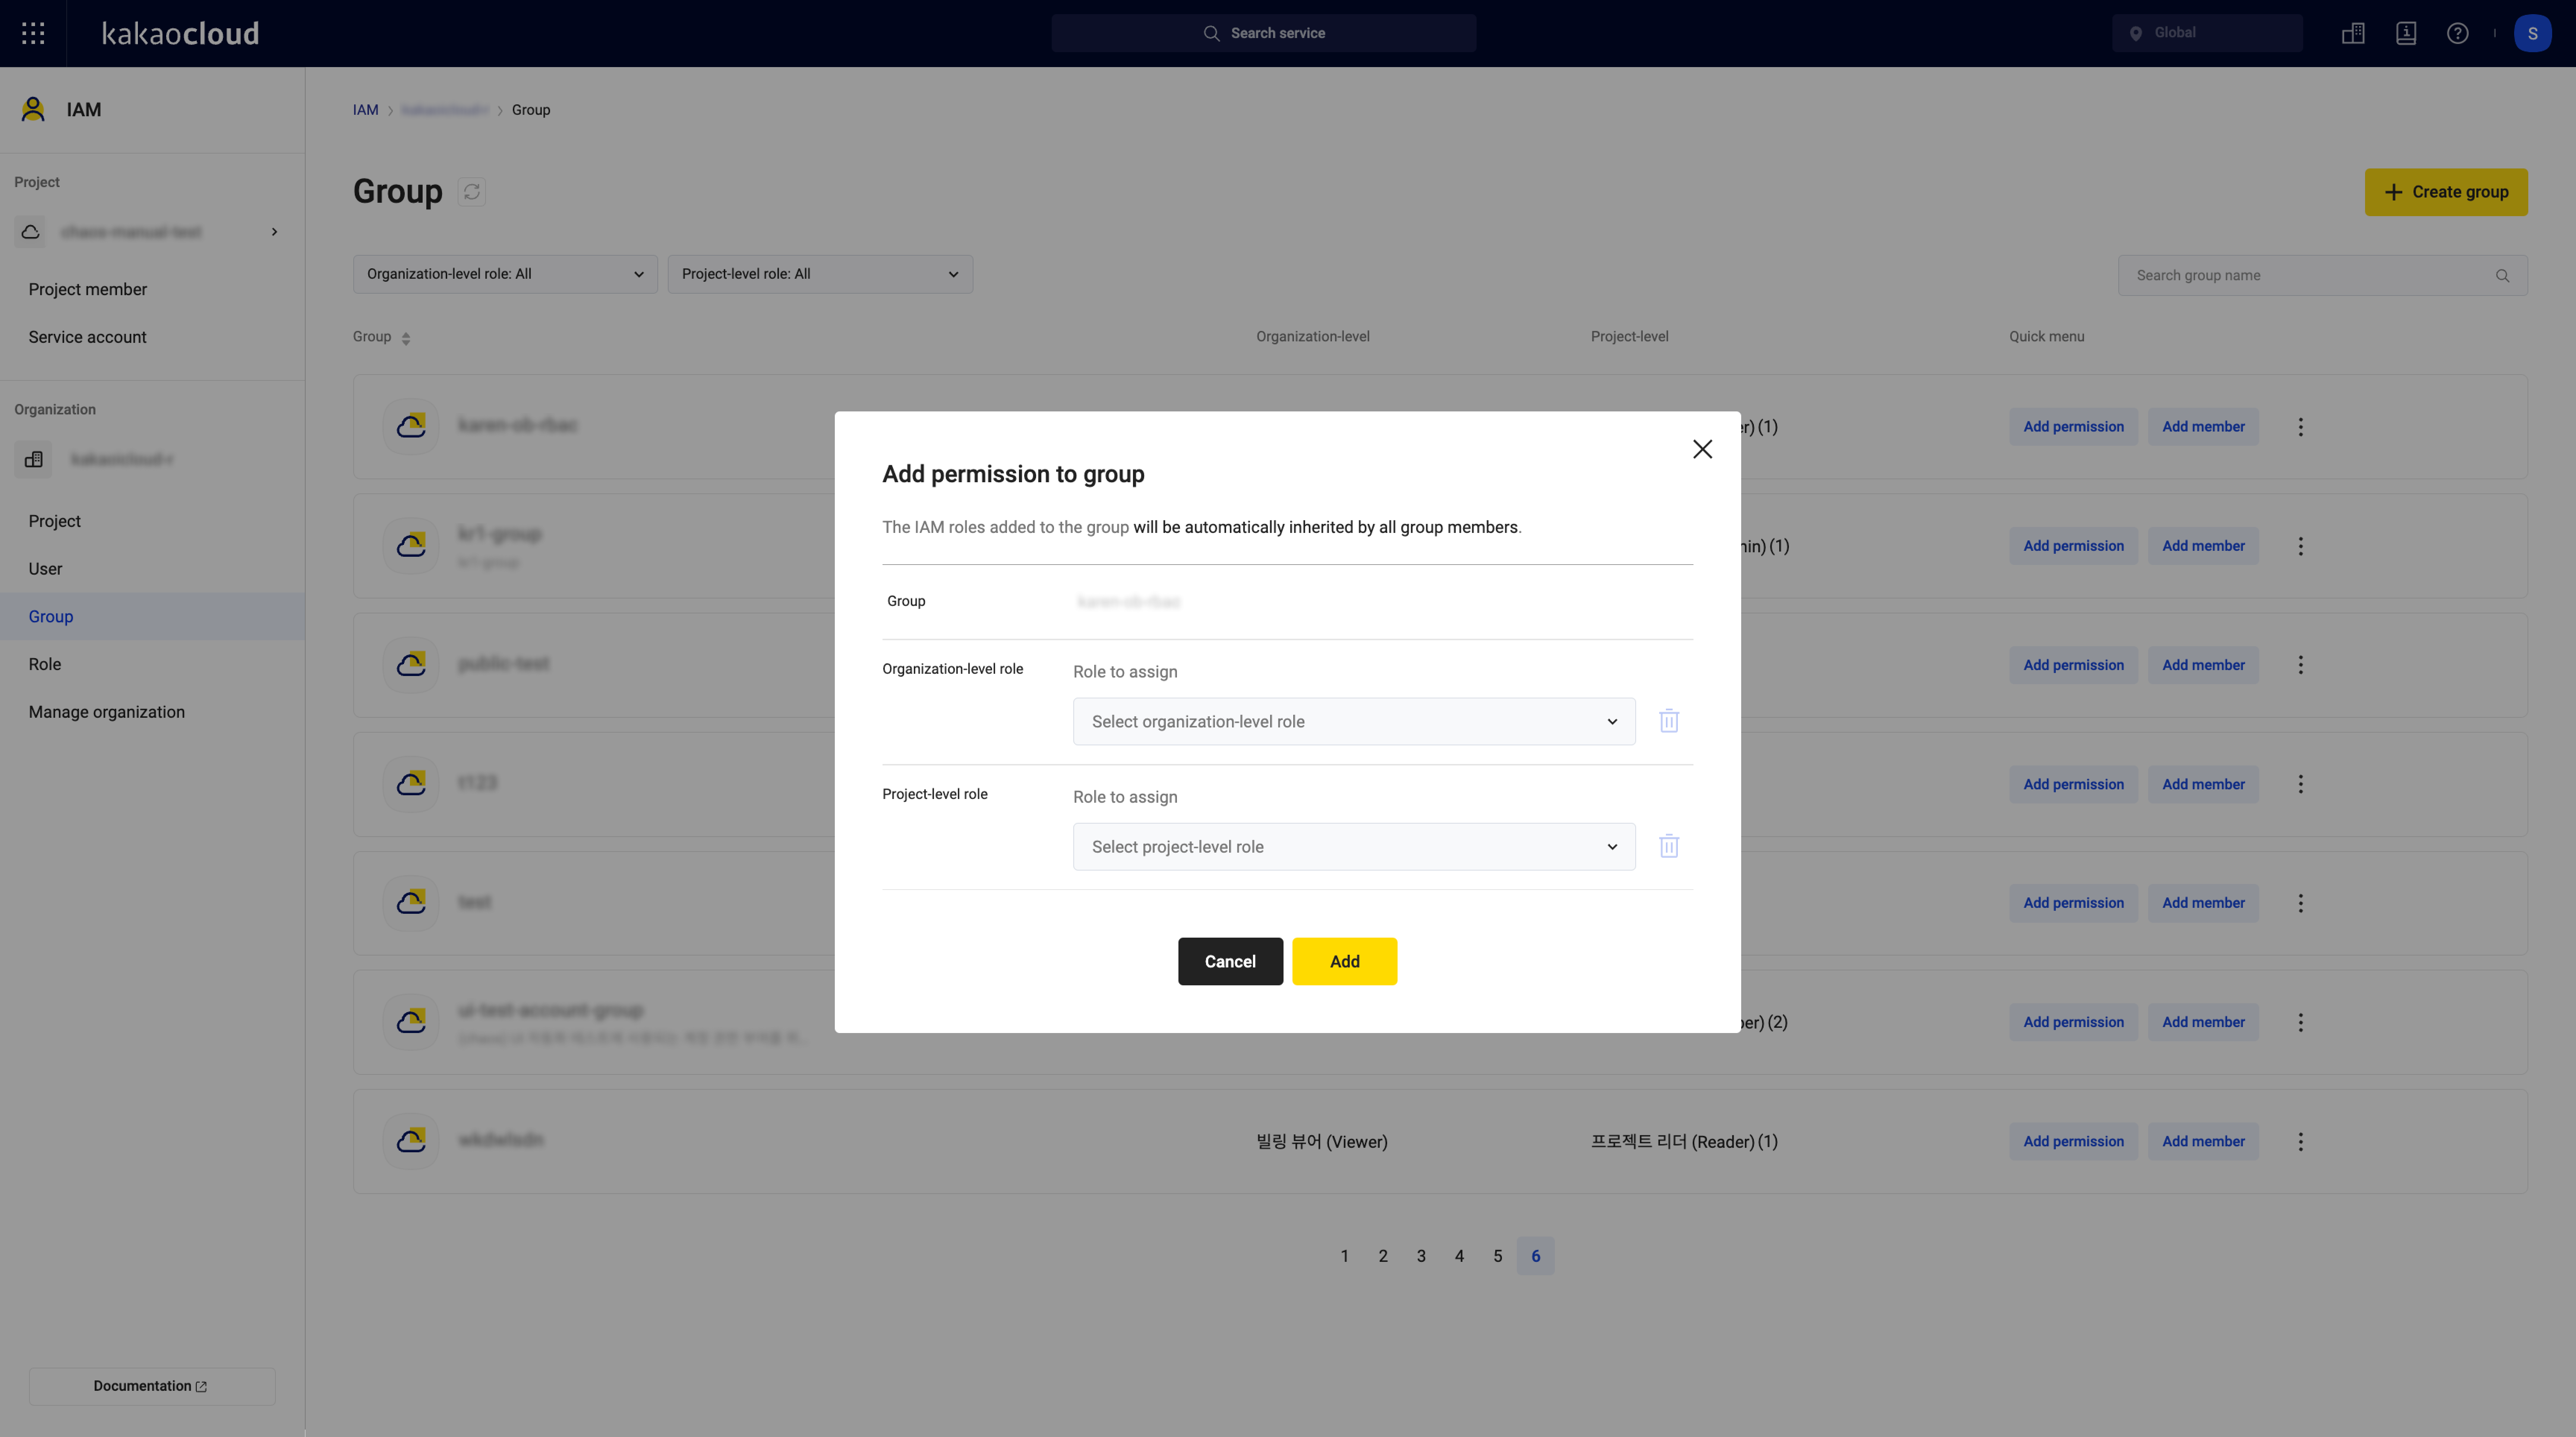
Task: Click the 프로젝트 리더 (Reader) (1) text
Action: coord(1684,1141)
